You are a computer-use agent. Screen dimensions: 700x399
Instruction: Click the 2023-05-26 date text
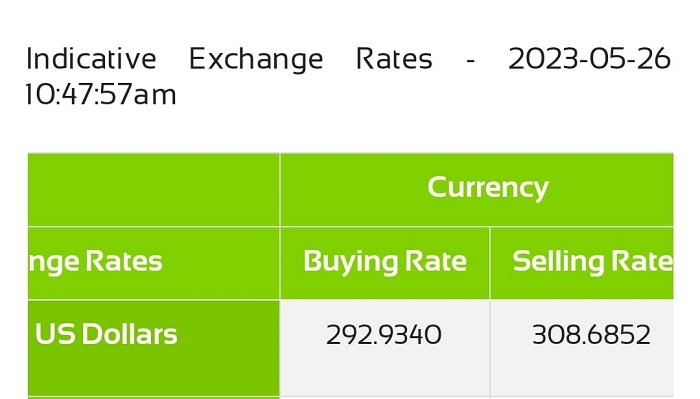[x=589, y=59]
